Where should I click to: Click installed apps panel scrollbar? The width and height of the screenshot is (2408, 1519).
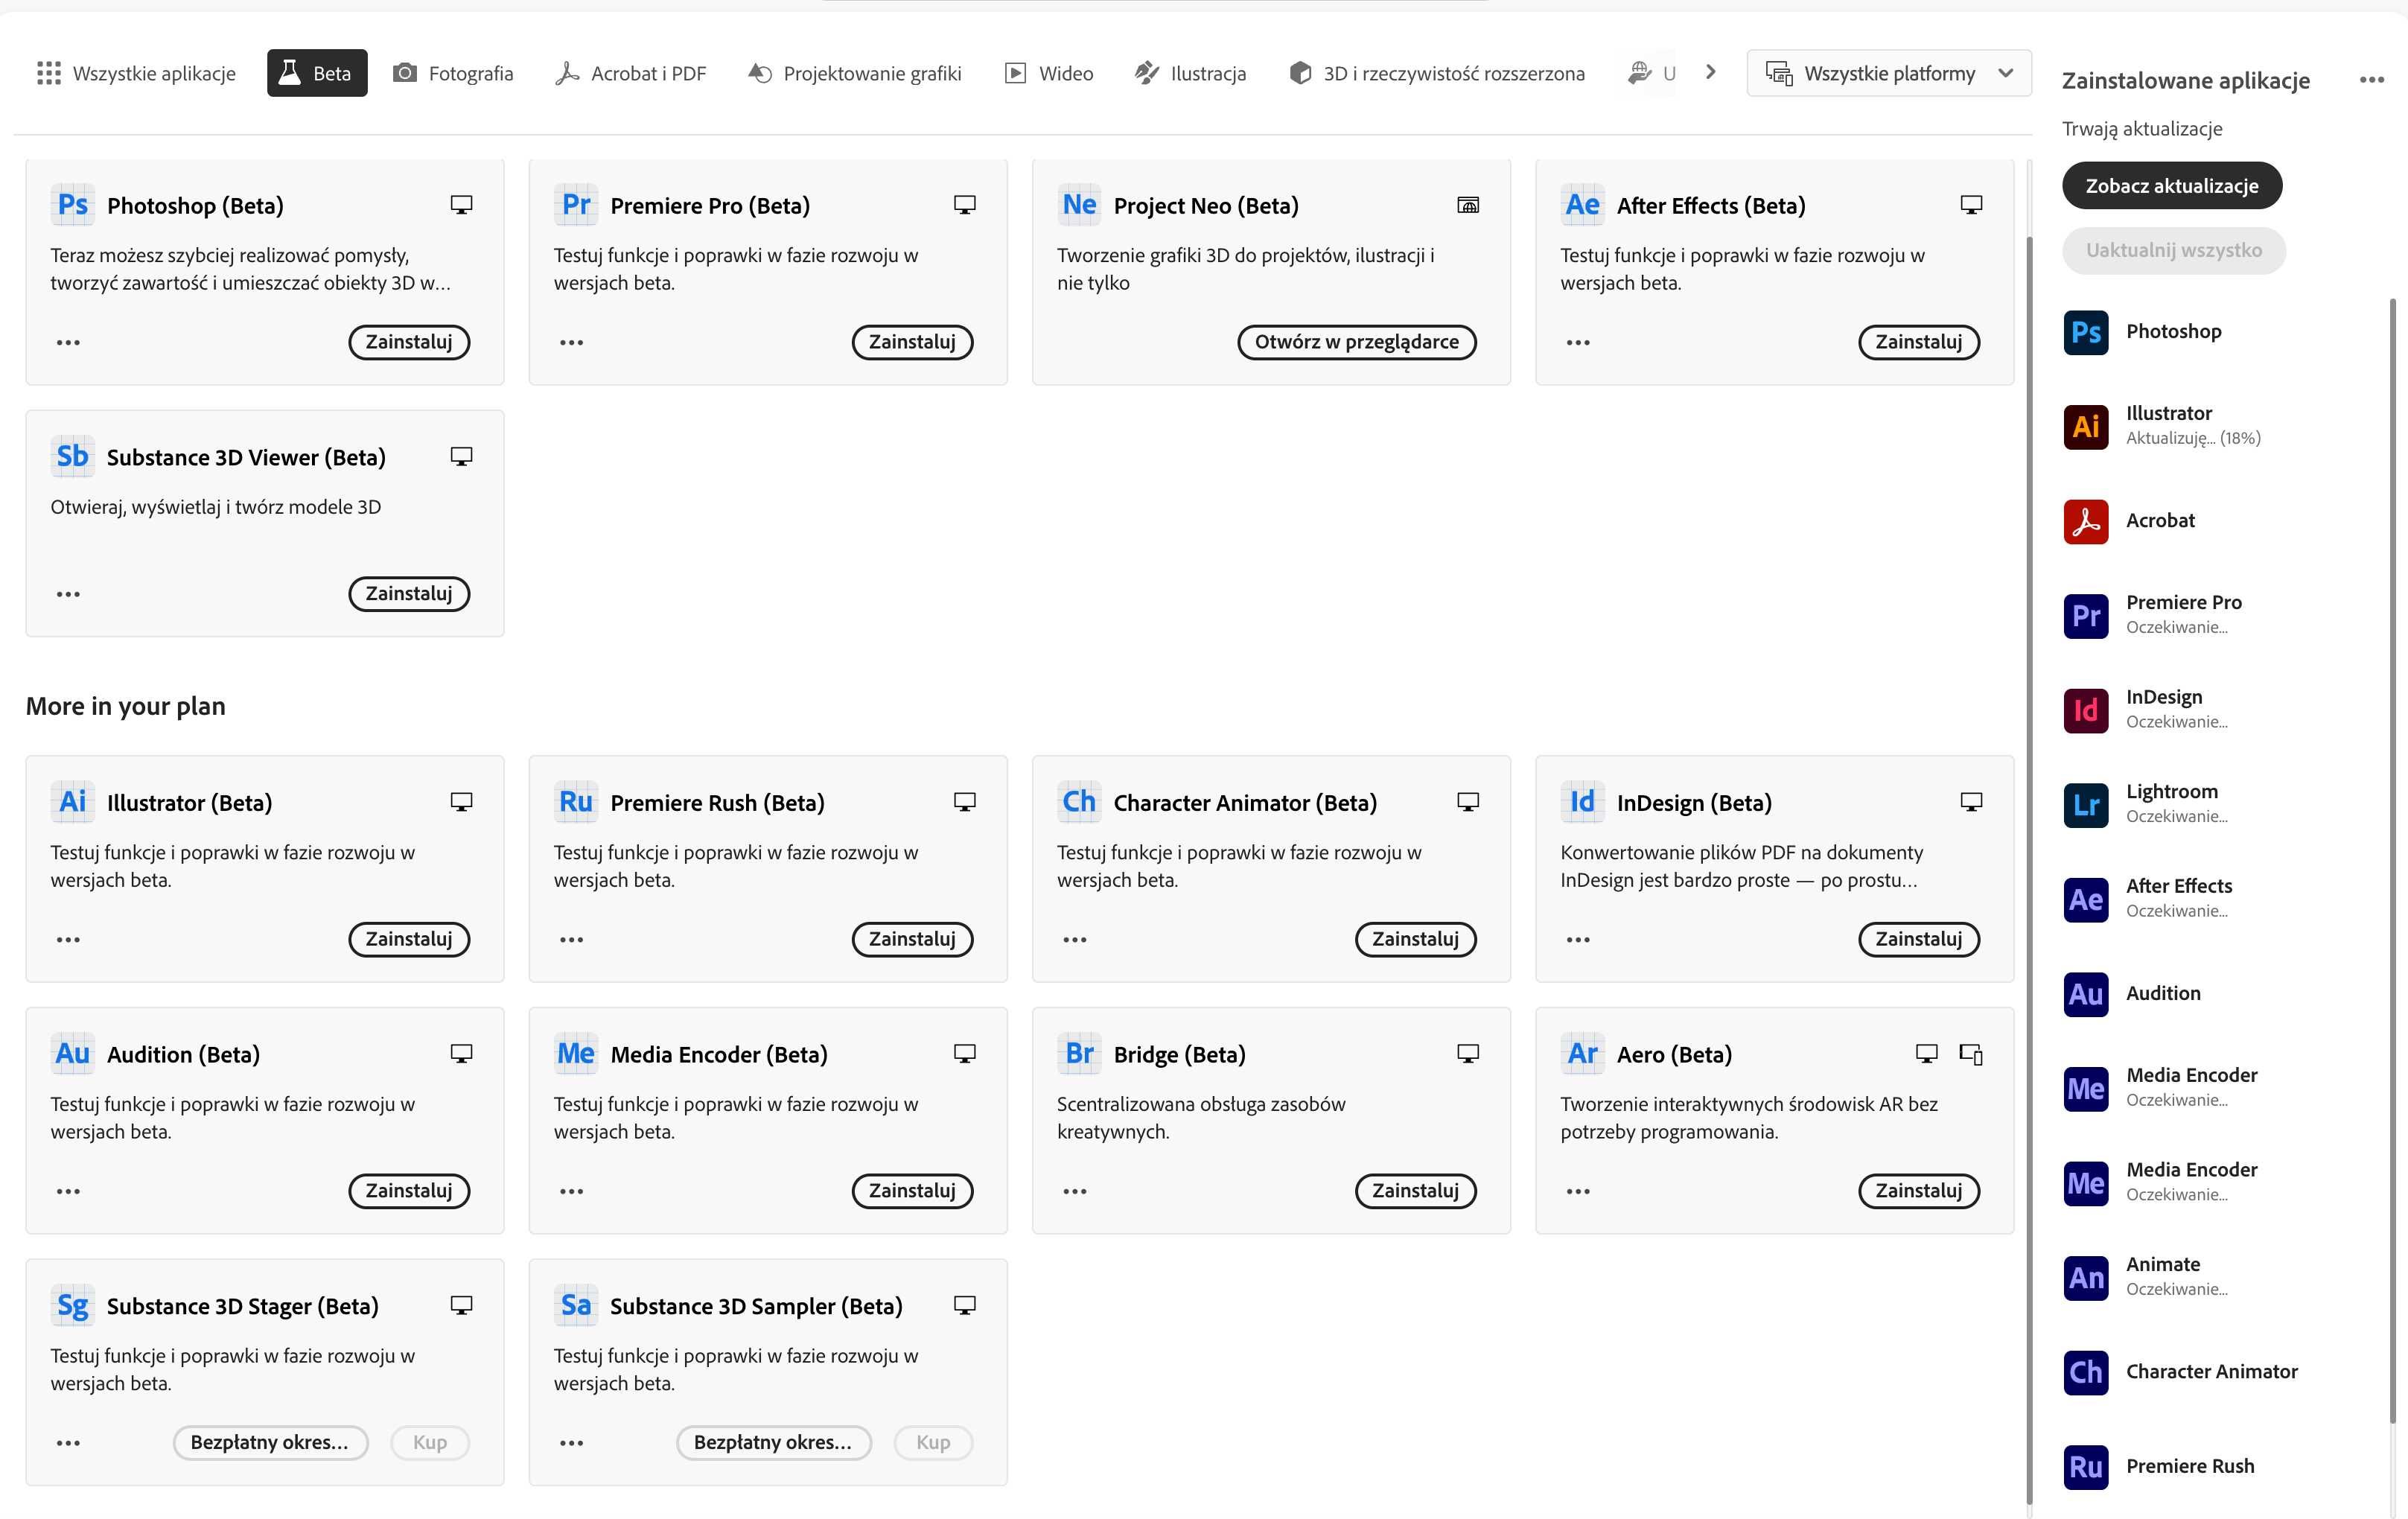[x=2392, y=860]
